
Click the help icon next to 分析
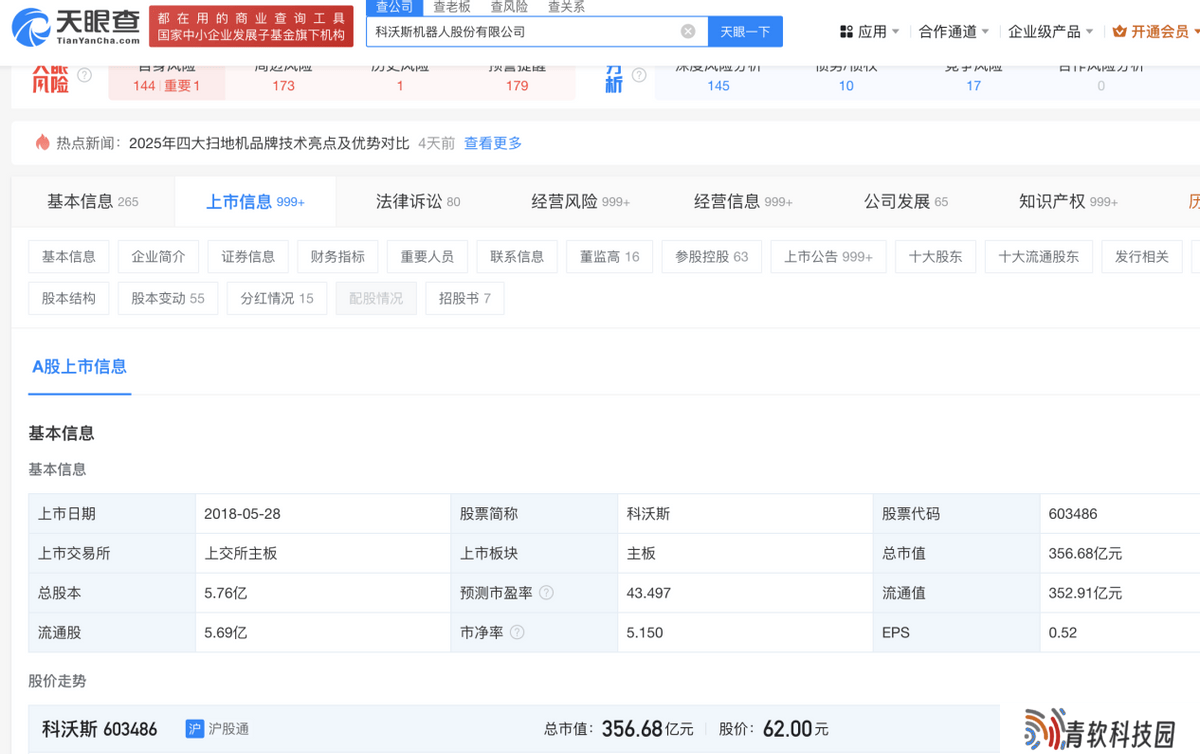pos(639,75)
